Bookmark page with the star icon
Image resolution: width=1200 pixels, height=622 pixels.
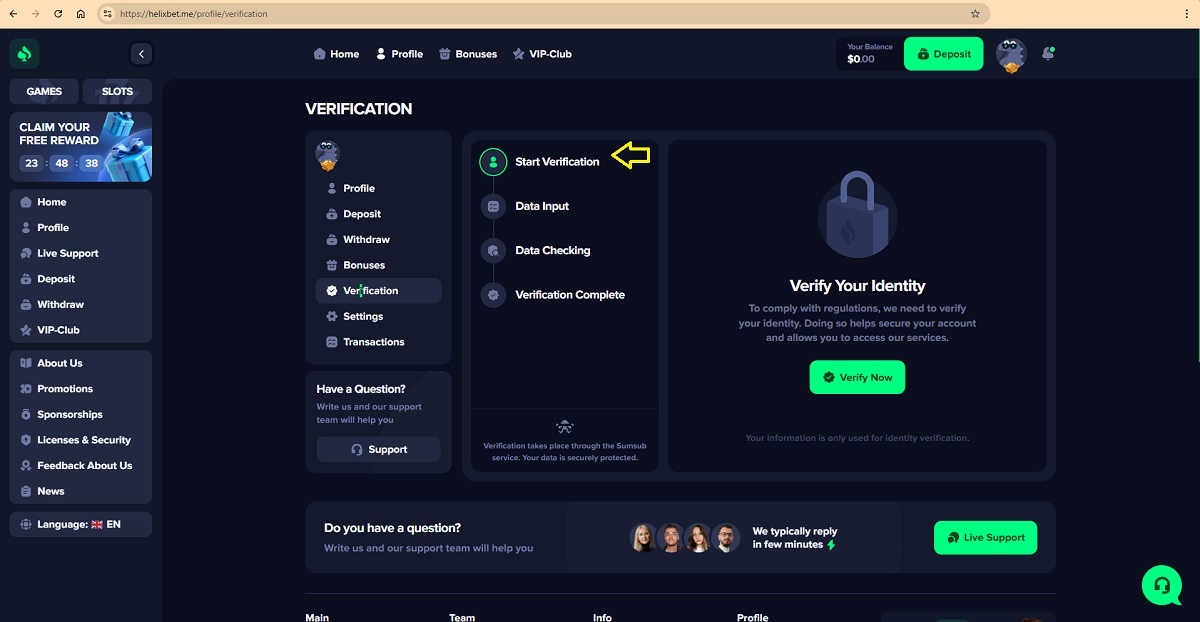tap(975, 14)
